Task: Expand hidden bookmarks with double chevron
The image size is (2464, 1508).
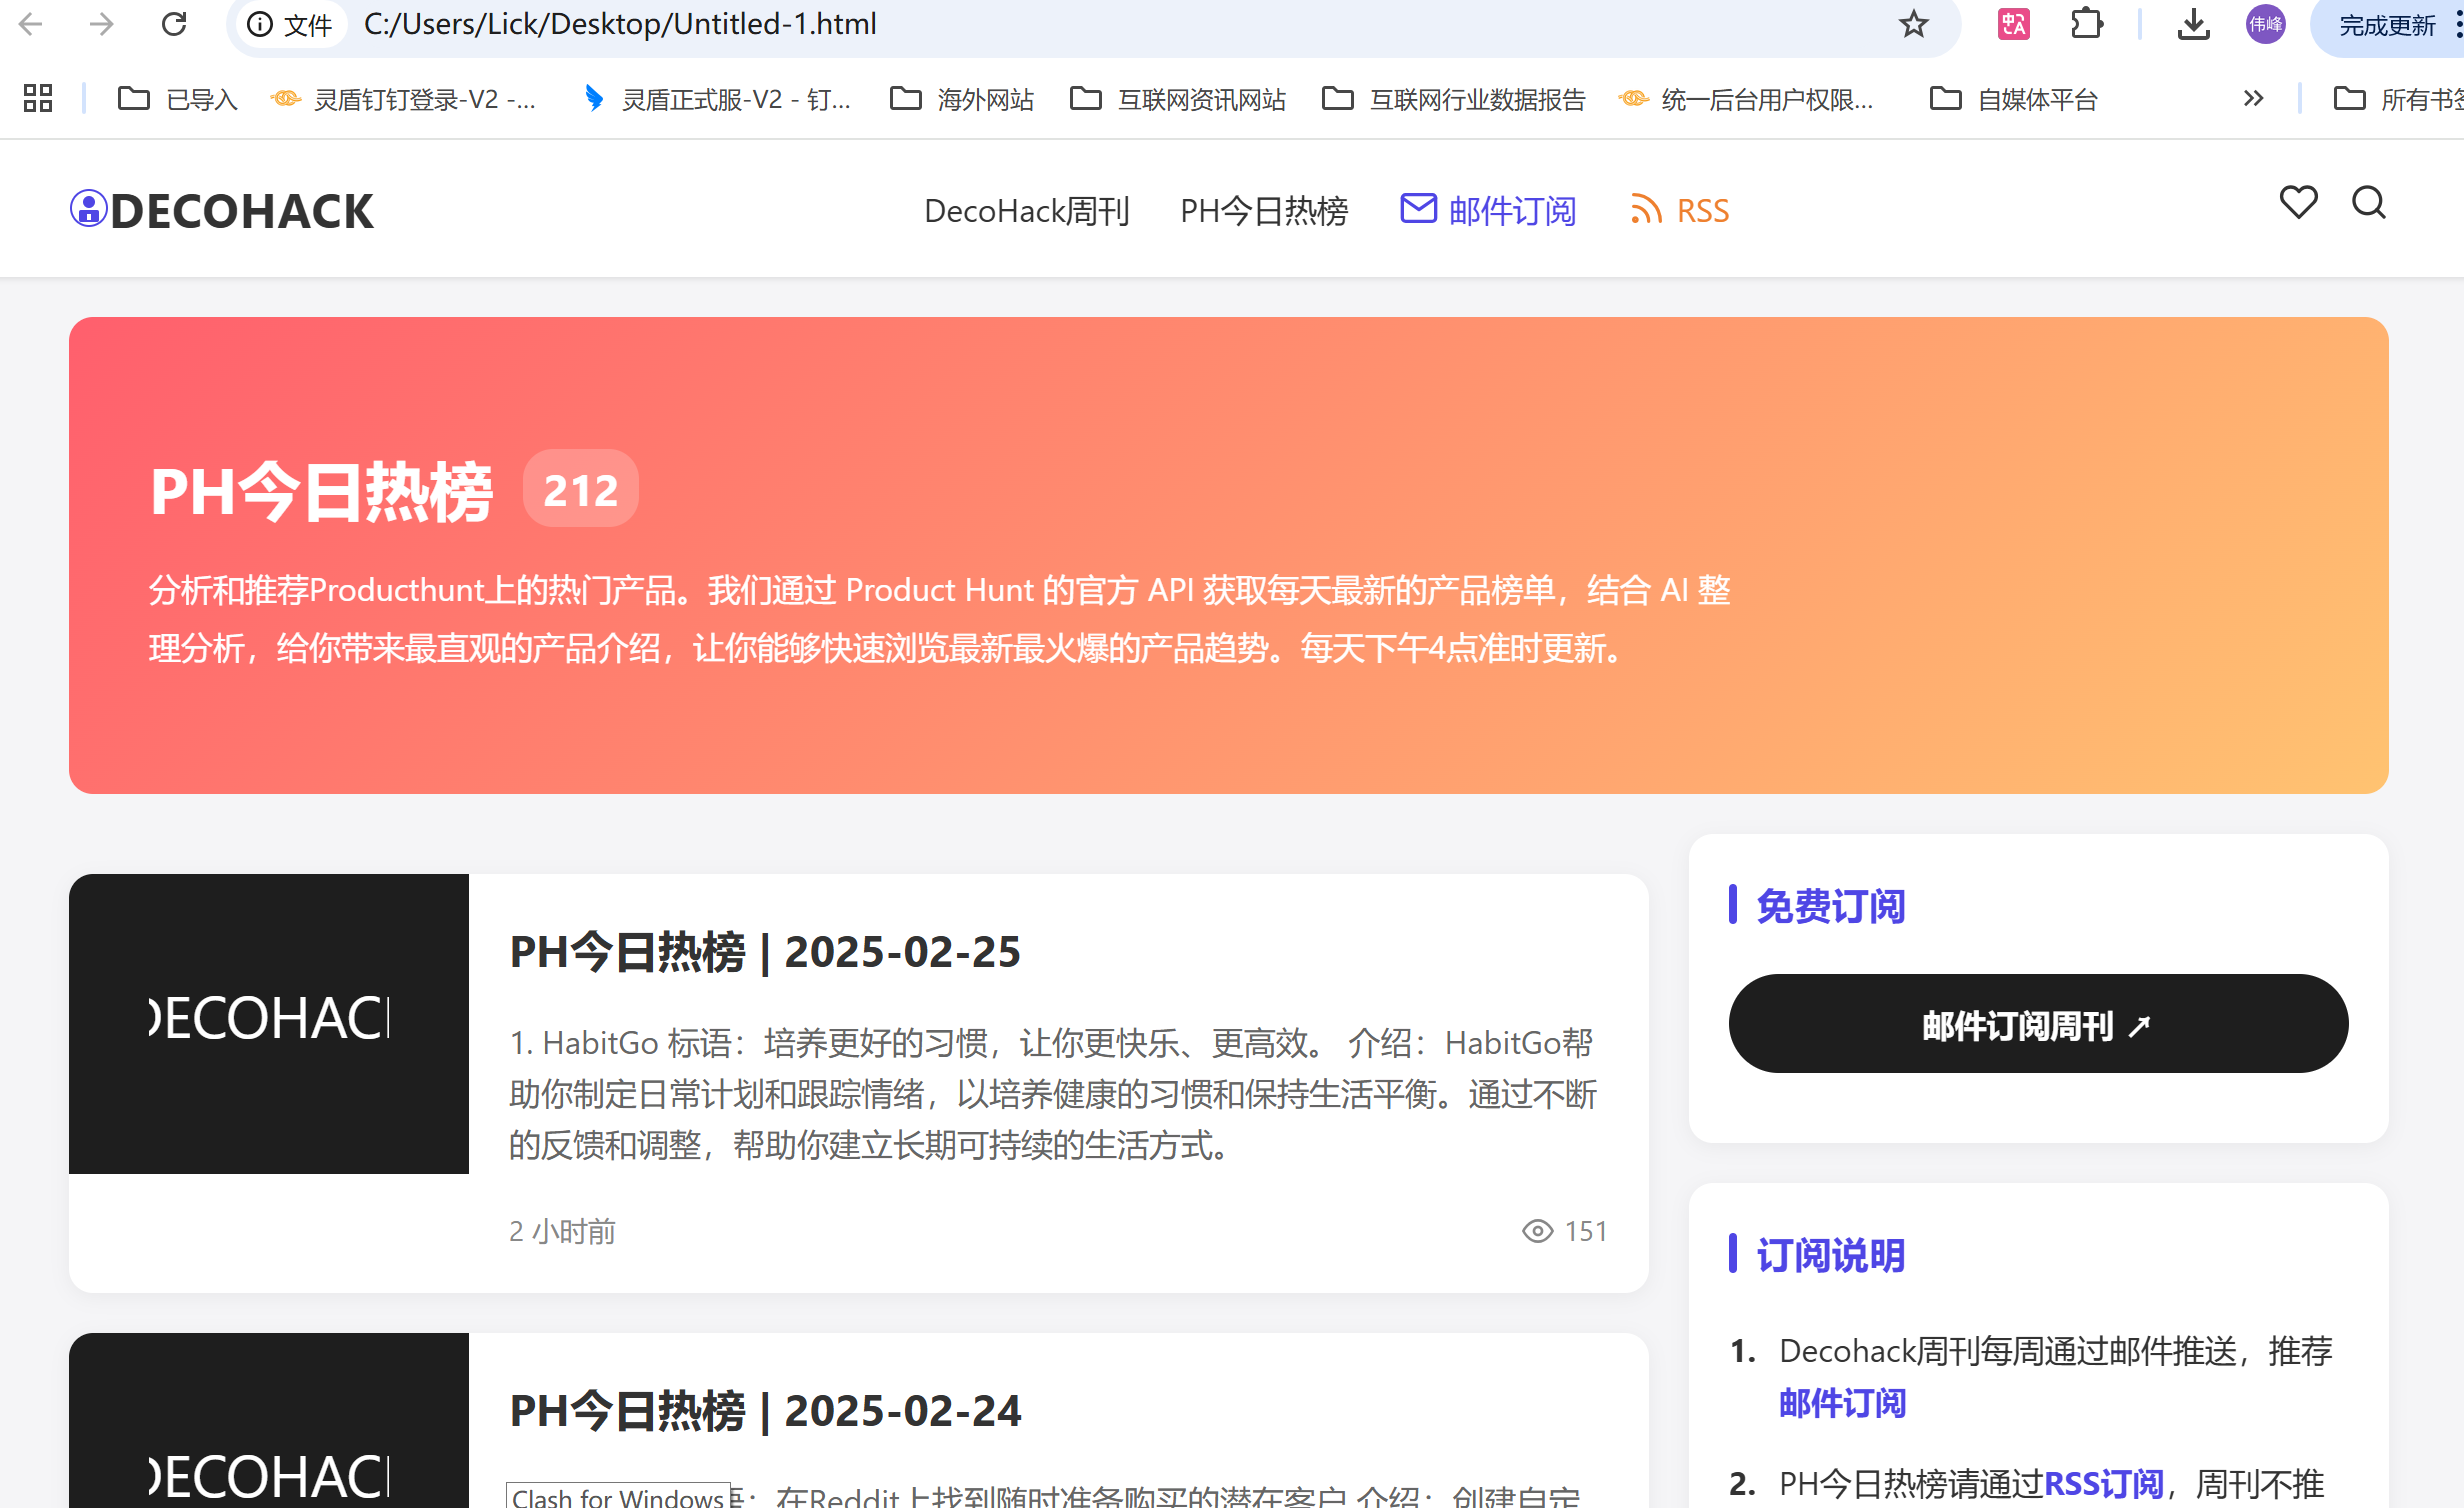Action: (2252, 98)
